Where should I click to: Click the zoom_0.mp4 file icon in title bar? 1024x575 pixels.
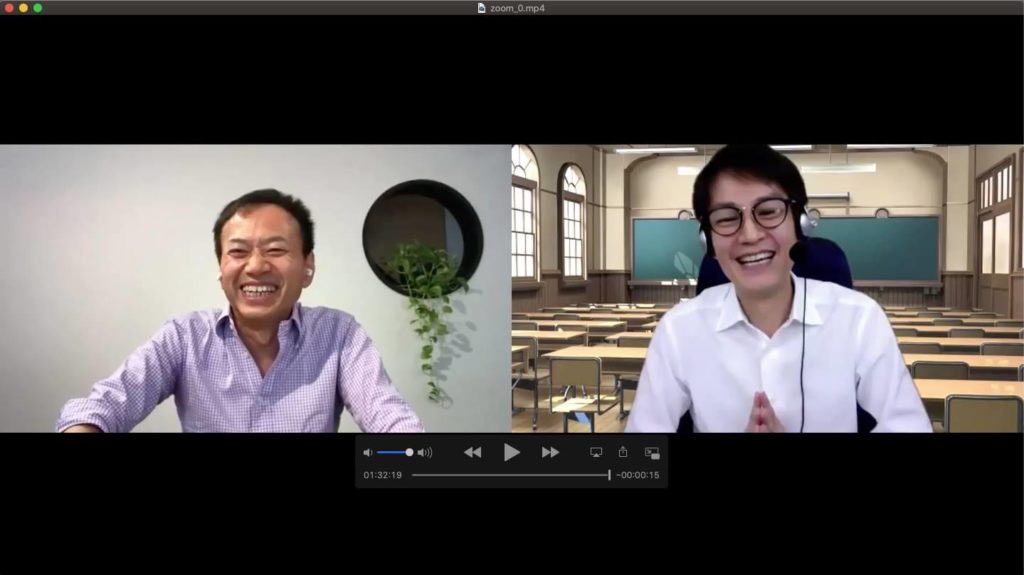coord(481,7)
